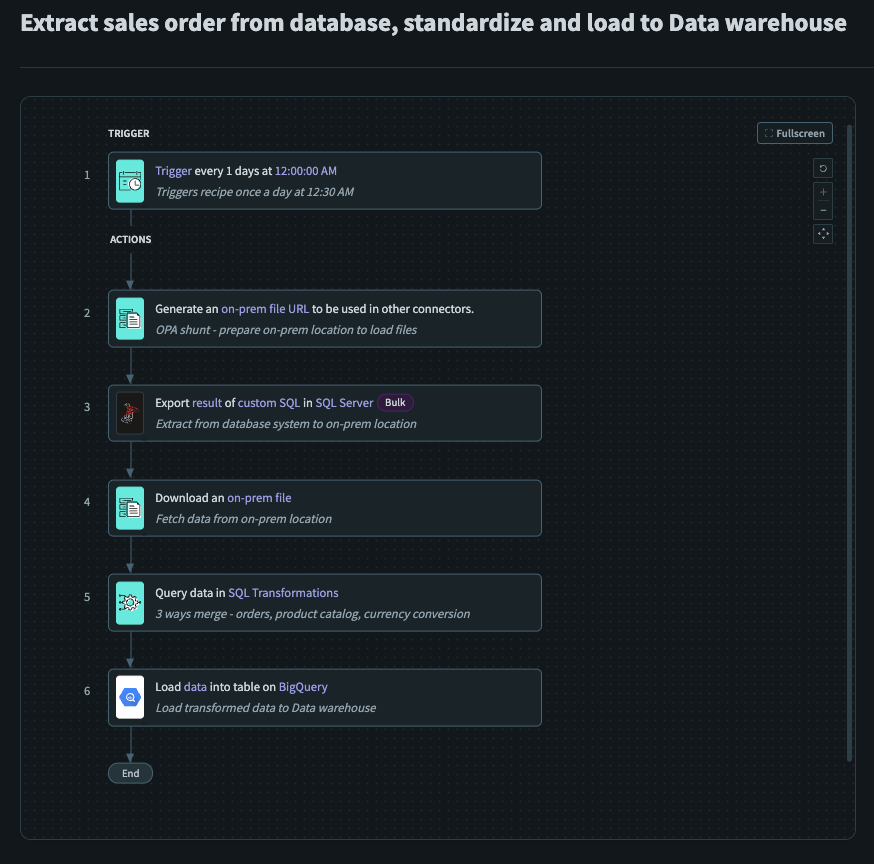Click the End node of the recipe
This screenshot has height=864, width=874.
click(x=130, y=773)
